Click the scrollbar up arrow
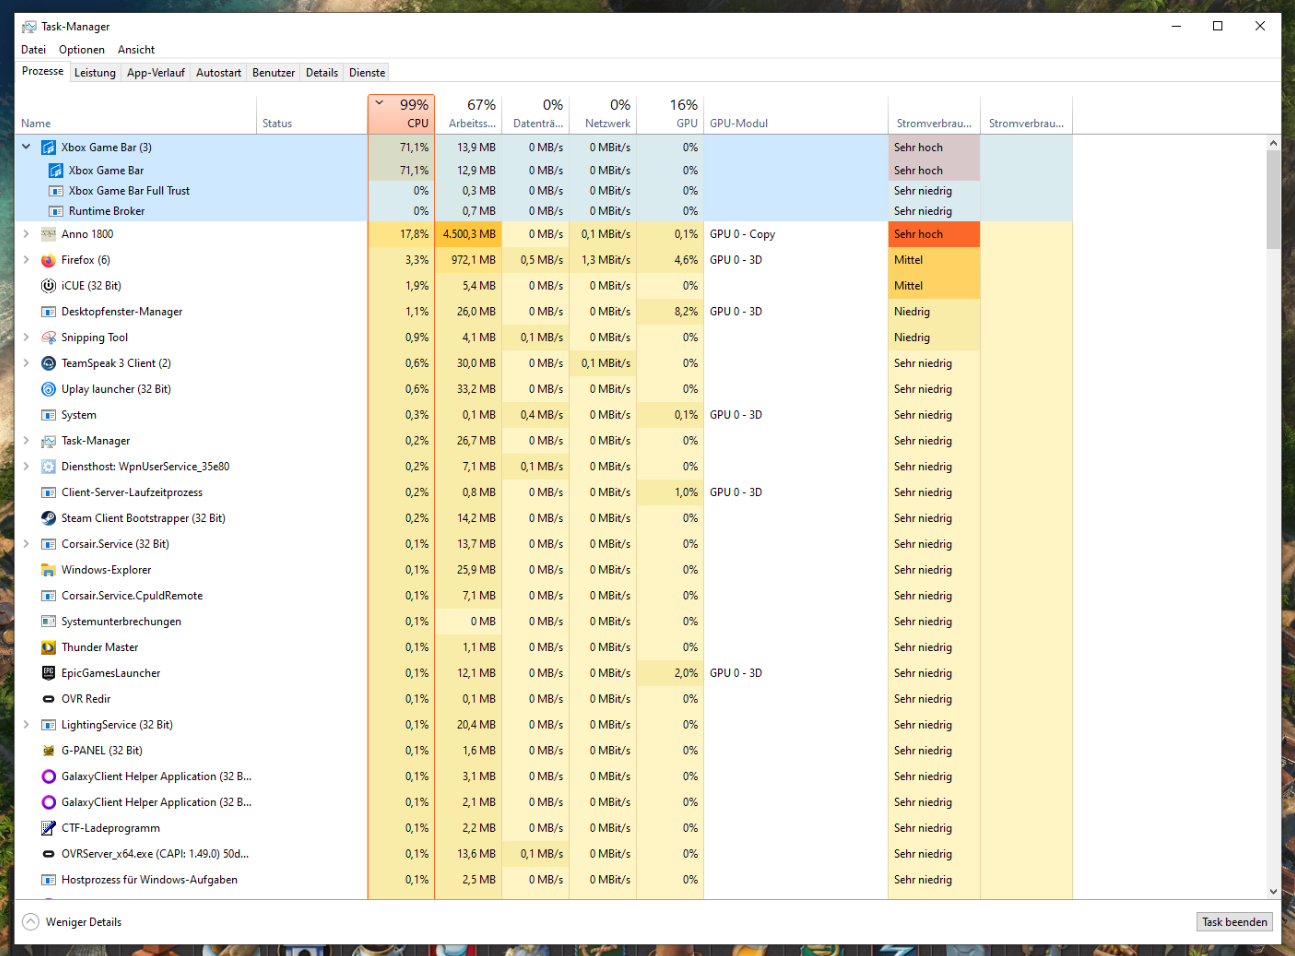This screenshot has height=956, width=1295. [1273, 143]
